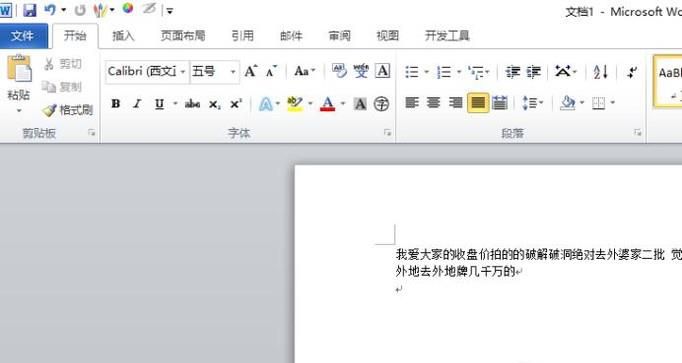Expand the 粘贴 paste options arrow

[x=18, y=110]
